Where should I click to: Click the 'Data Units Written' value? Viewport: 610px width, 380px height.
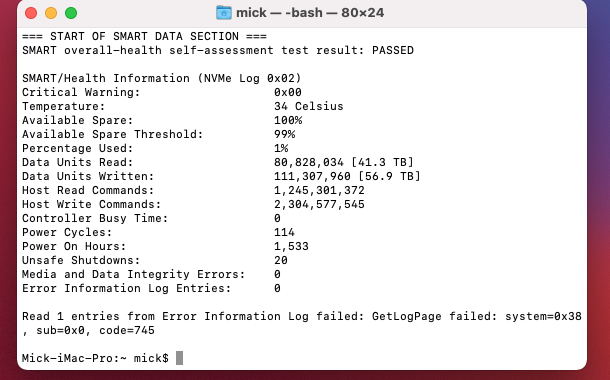click(347, 176)
